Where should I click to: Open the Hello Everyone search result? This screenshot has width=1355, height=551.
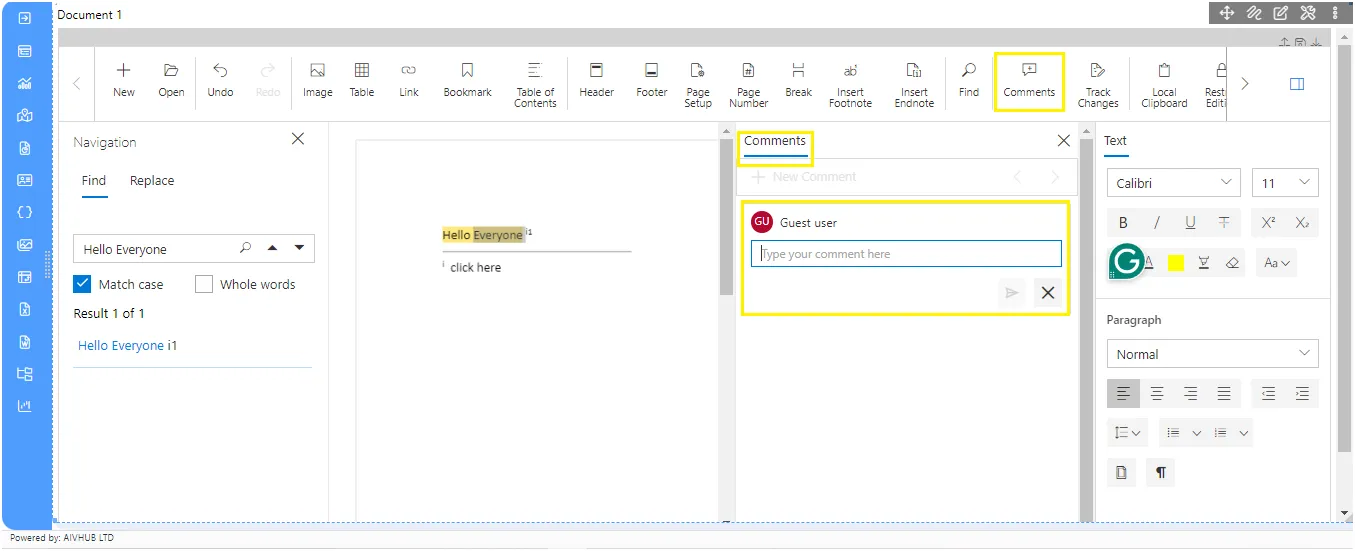point(128,346)
